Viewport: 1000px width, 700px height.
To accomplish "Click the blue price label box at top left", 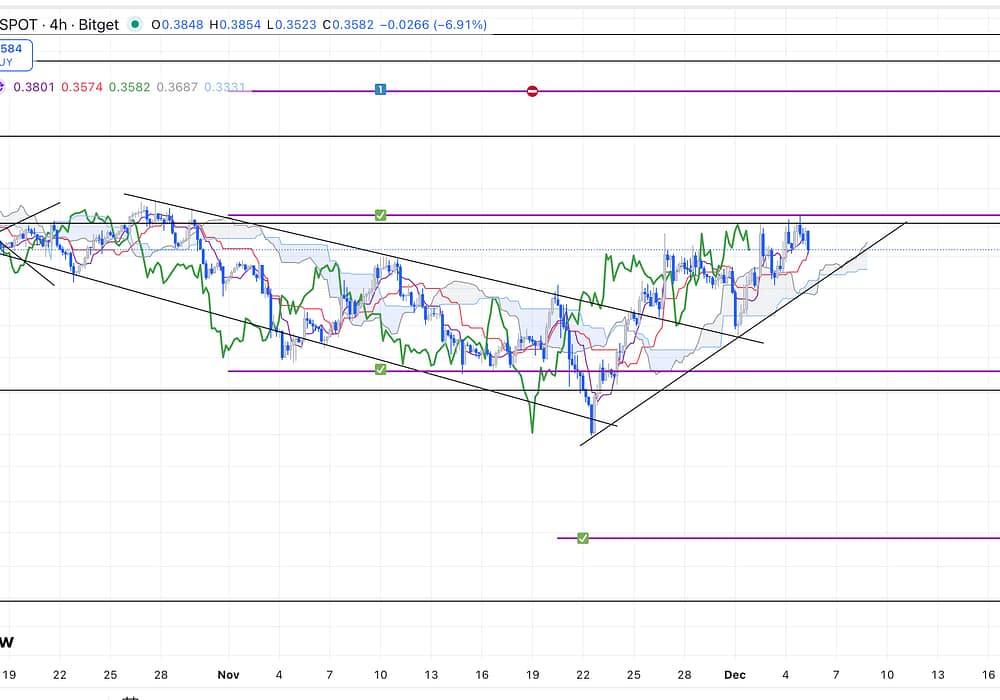I will point(15,53).
